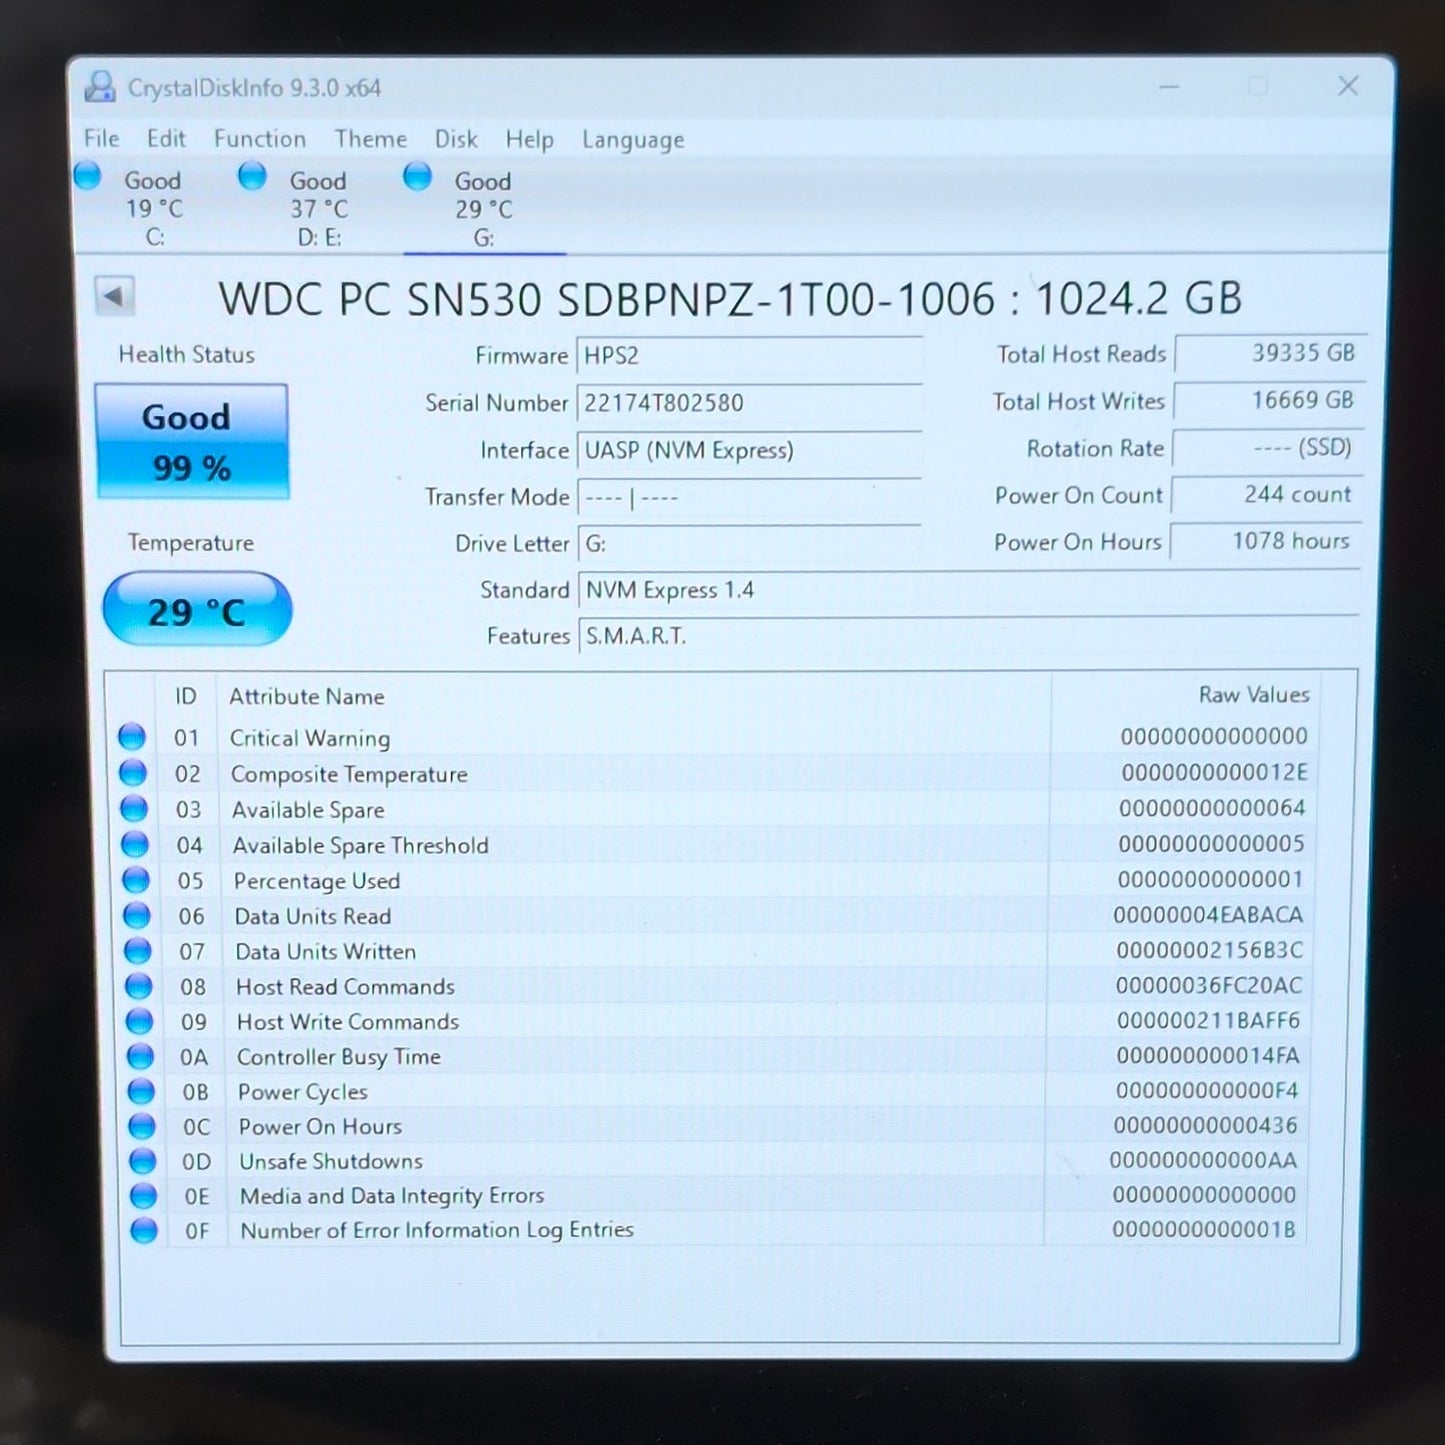Select the Composite Temperature attribute name
The image size is (1445, 1445).
click(x=349, y=774)
